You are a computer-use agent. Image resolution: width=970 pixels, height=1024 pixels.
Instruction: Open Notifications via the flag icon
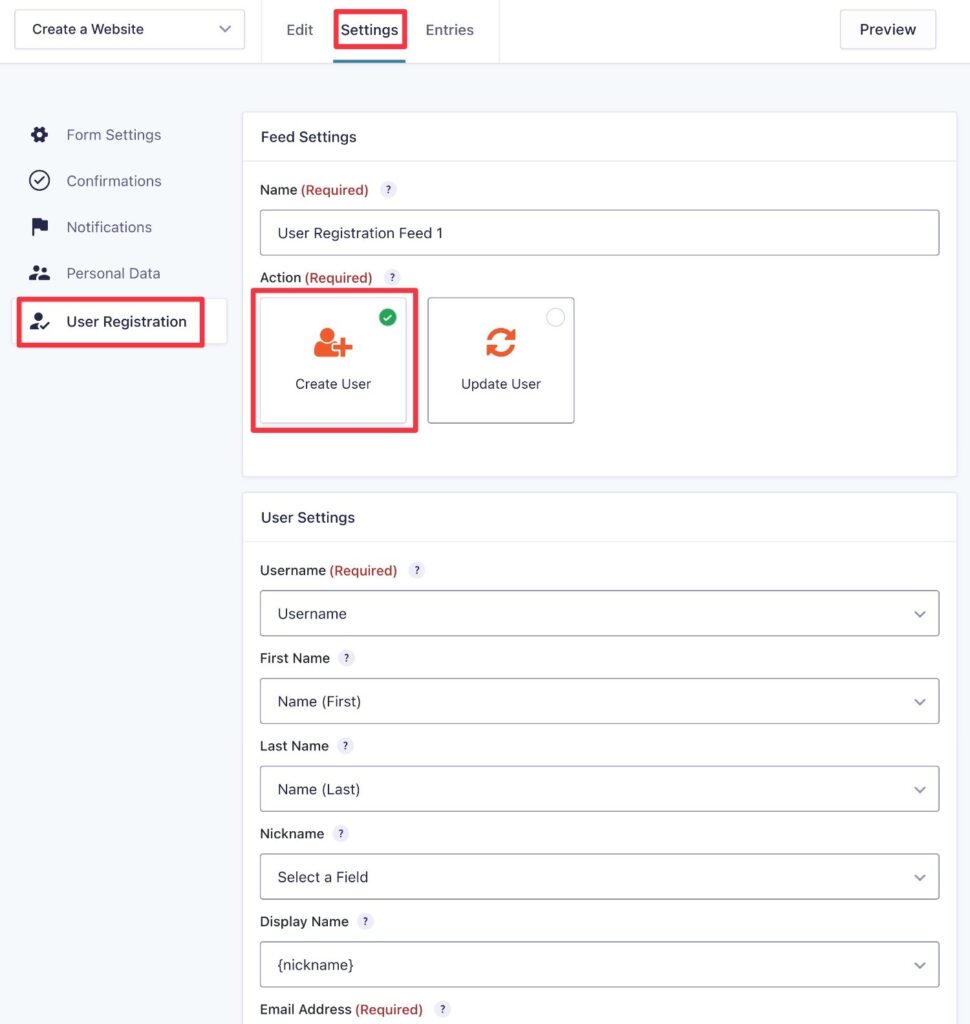point(40,227)
